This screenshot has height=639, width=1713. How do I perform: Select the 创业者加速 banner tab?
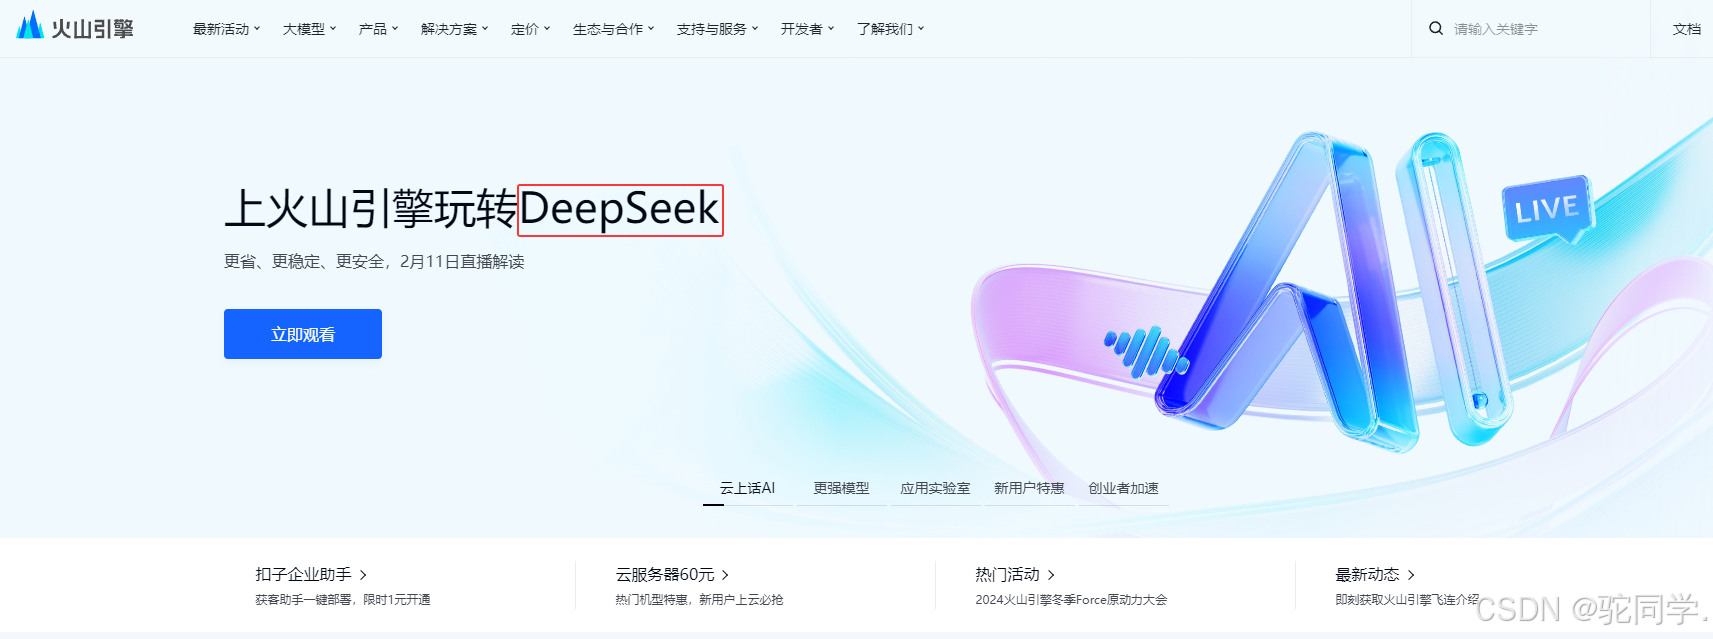point(1123,488)
